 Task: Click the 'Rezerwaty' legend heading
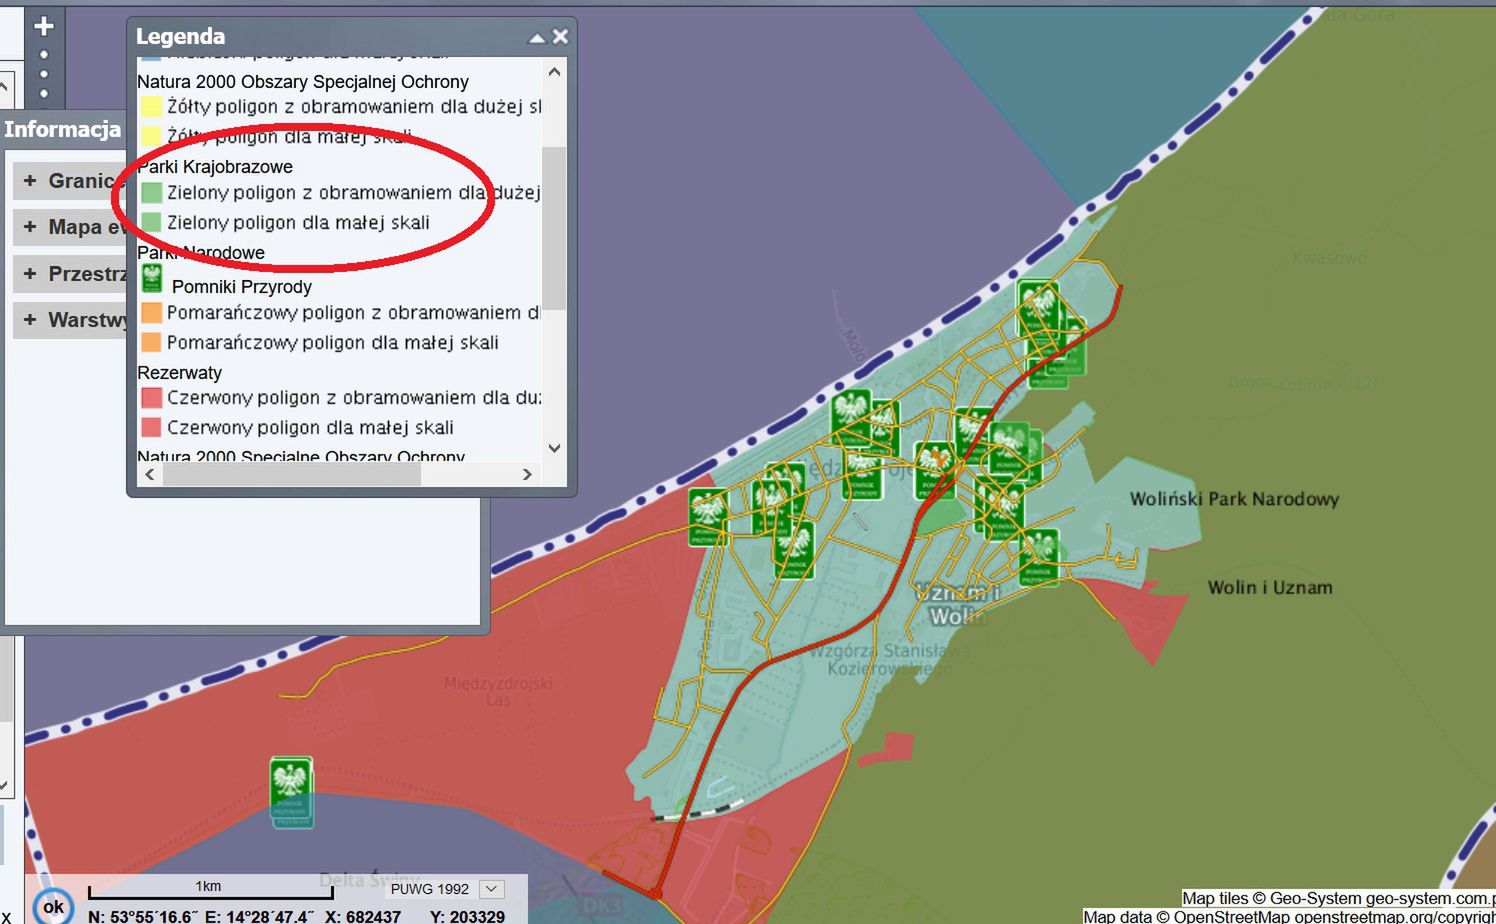pos(180,372)
